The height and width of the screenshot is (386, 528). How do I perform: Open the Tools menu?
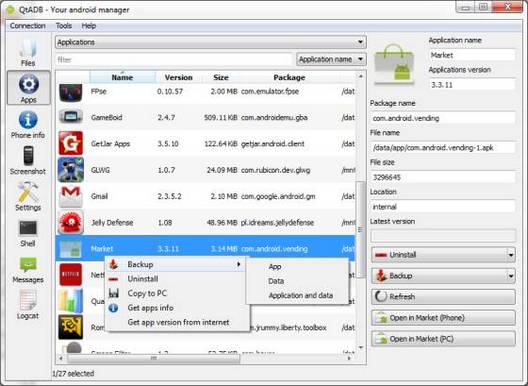pos(64,26)
